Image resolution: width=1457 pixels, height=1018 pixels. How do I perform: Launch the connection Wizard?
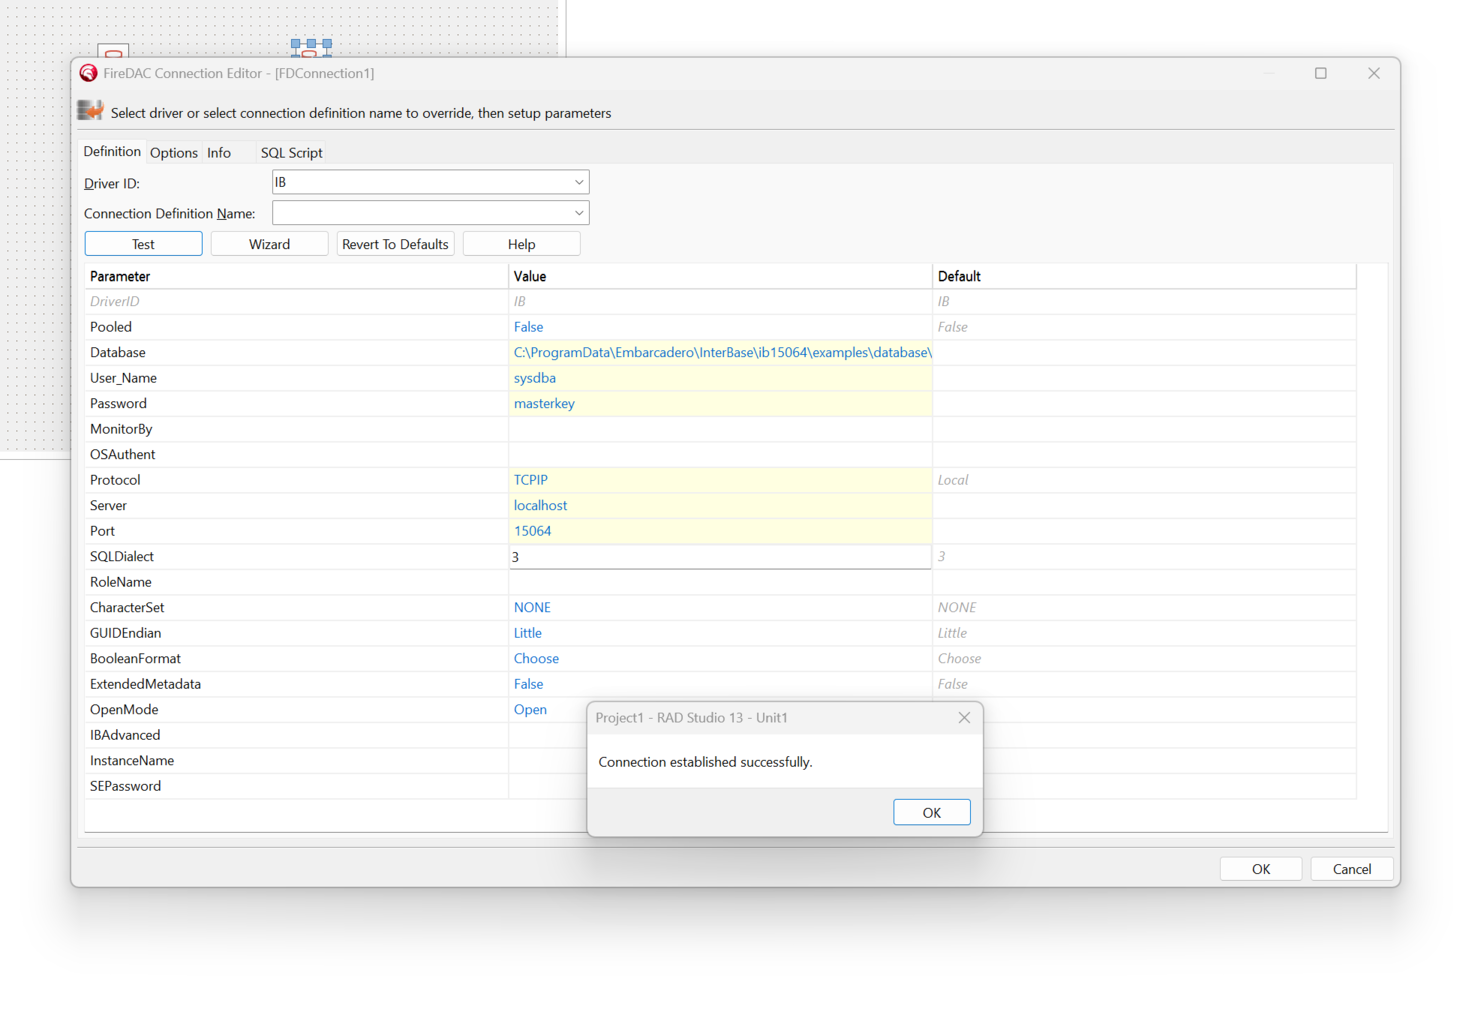click(x=269, y=244)
